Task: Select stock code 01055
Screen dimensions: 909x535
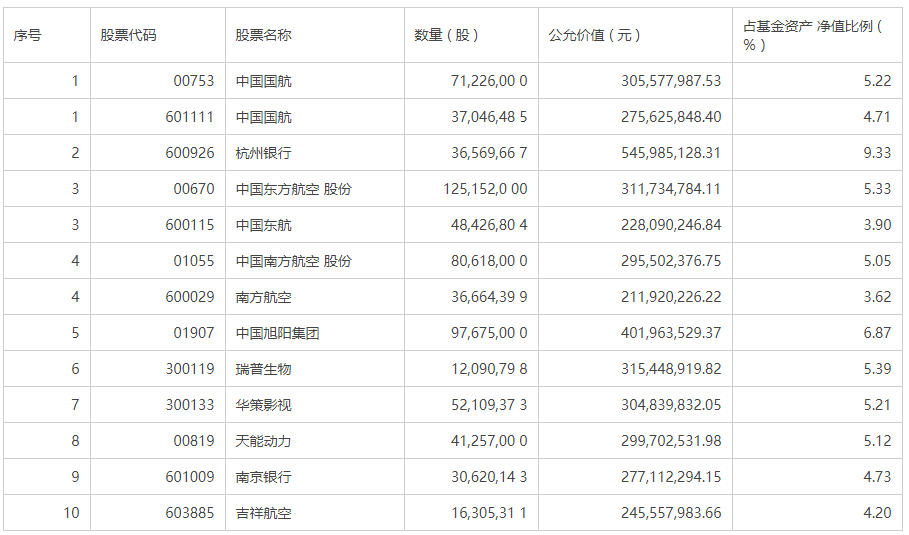Action: click(x=194, y=261)
